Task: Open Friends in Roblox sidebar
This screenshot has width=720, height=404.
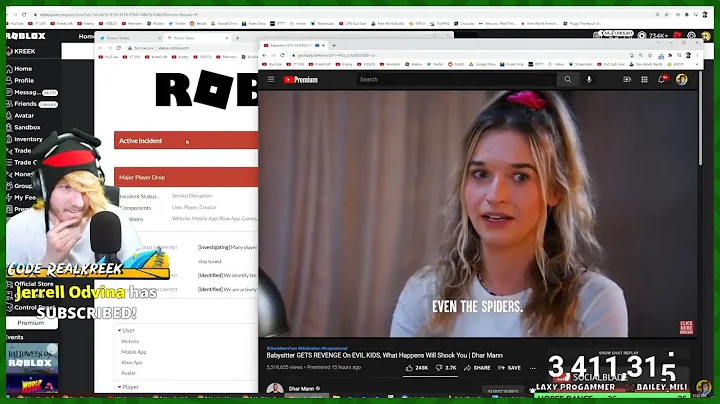Action: 32,104
